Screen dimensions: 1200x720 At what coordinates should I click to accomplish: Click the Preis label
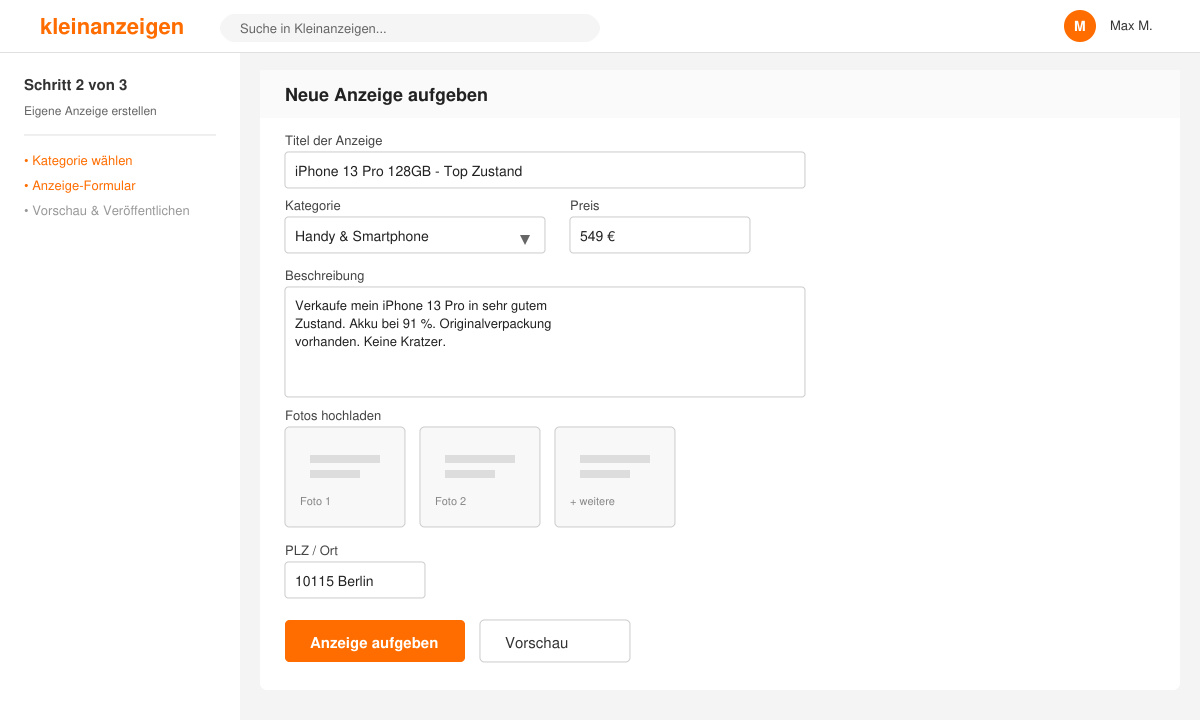[x=585, y=205]
